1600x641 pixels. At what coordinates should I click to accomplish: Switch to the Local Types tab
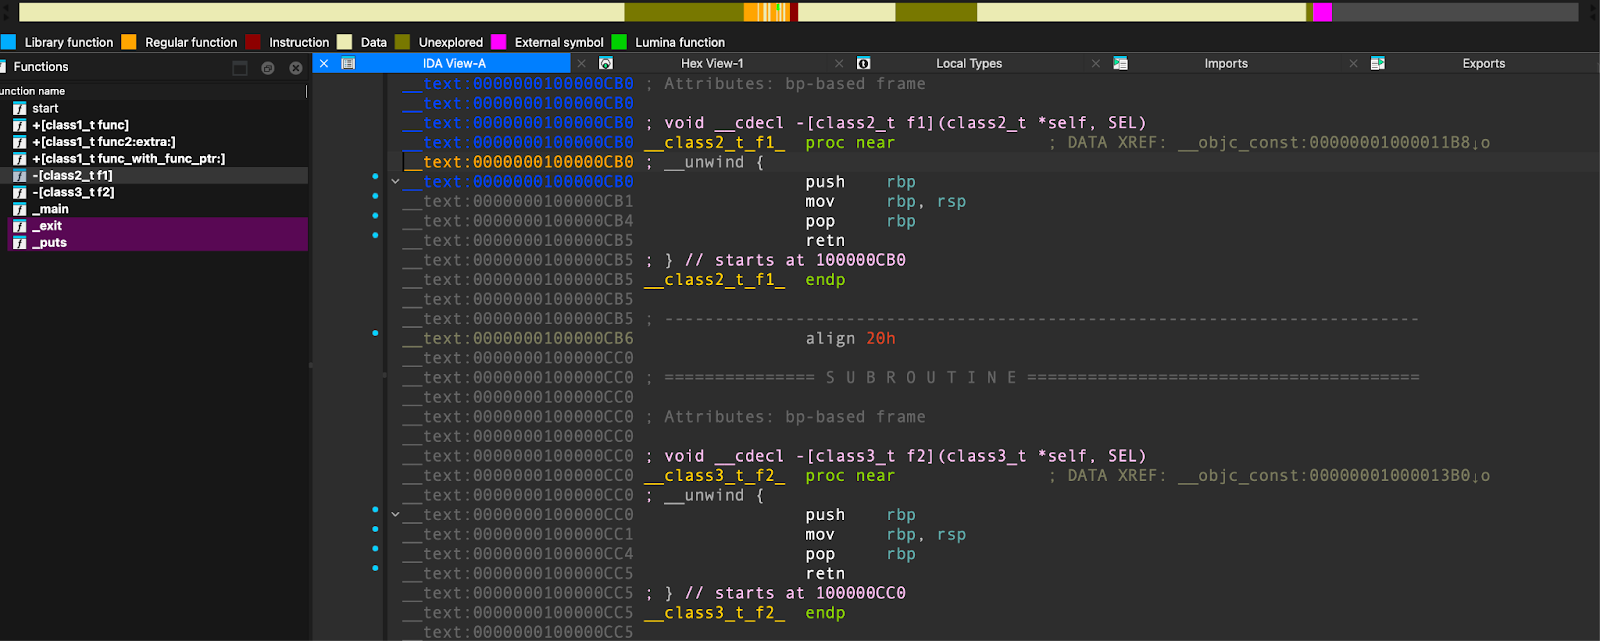click(968, 63)
